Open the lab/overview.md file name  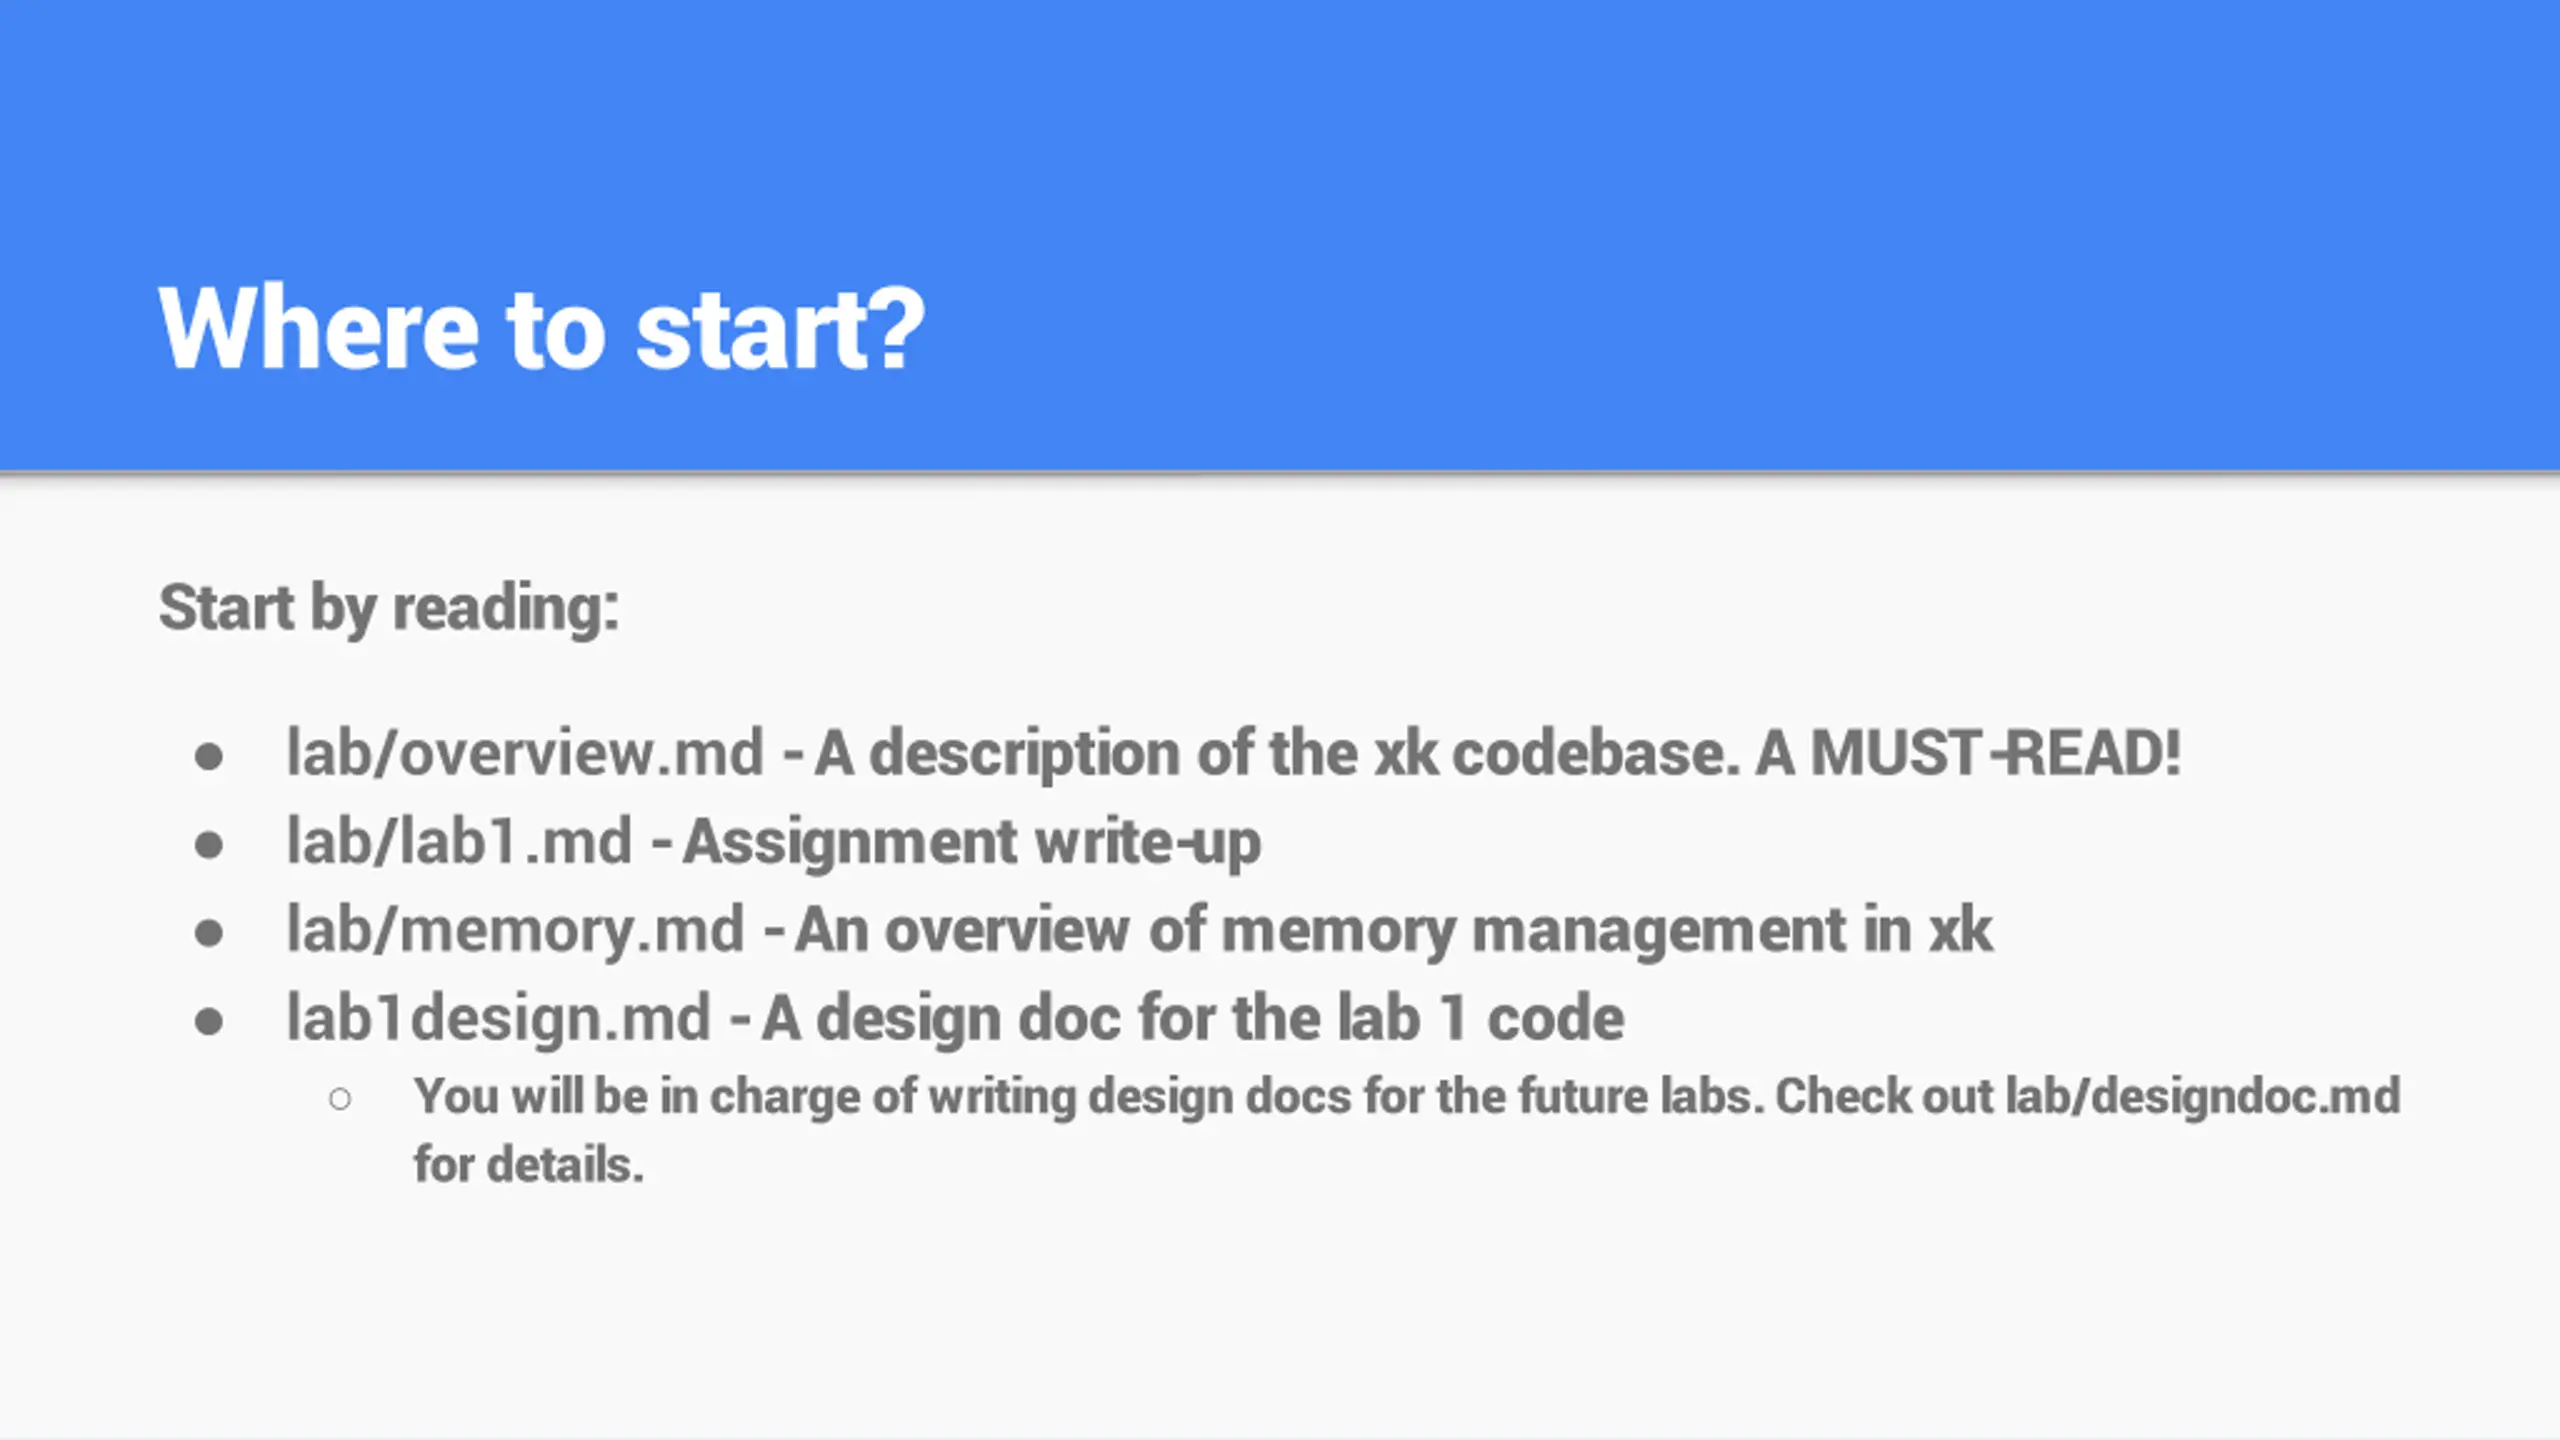525,752
